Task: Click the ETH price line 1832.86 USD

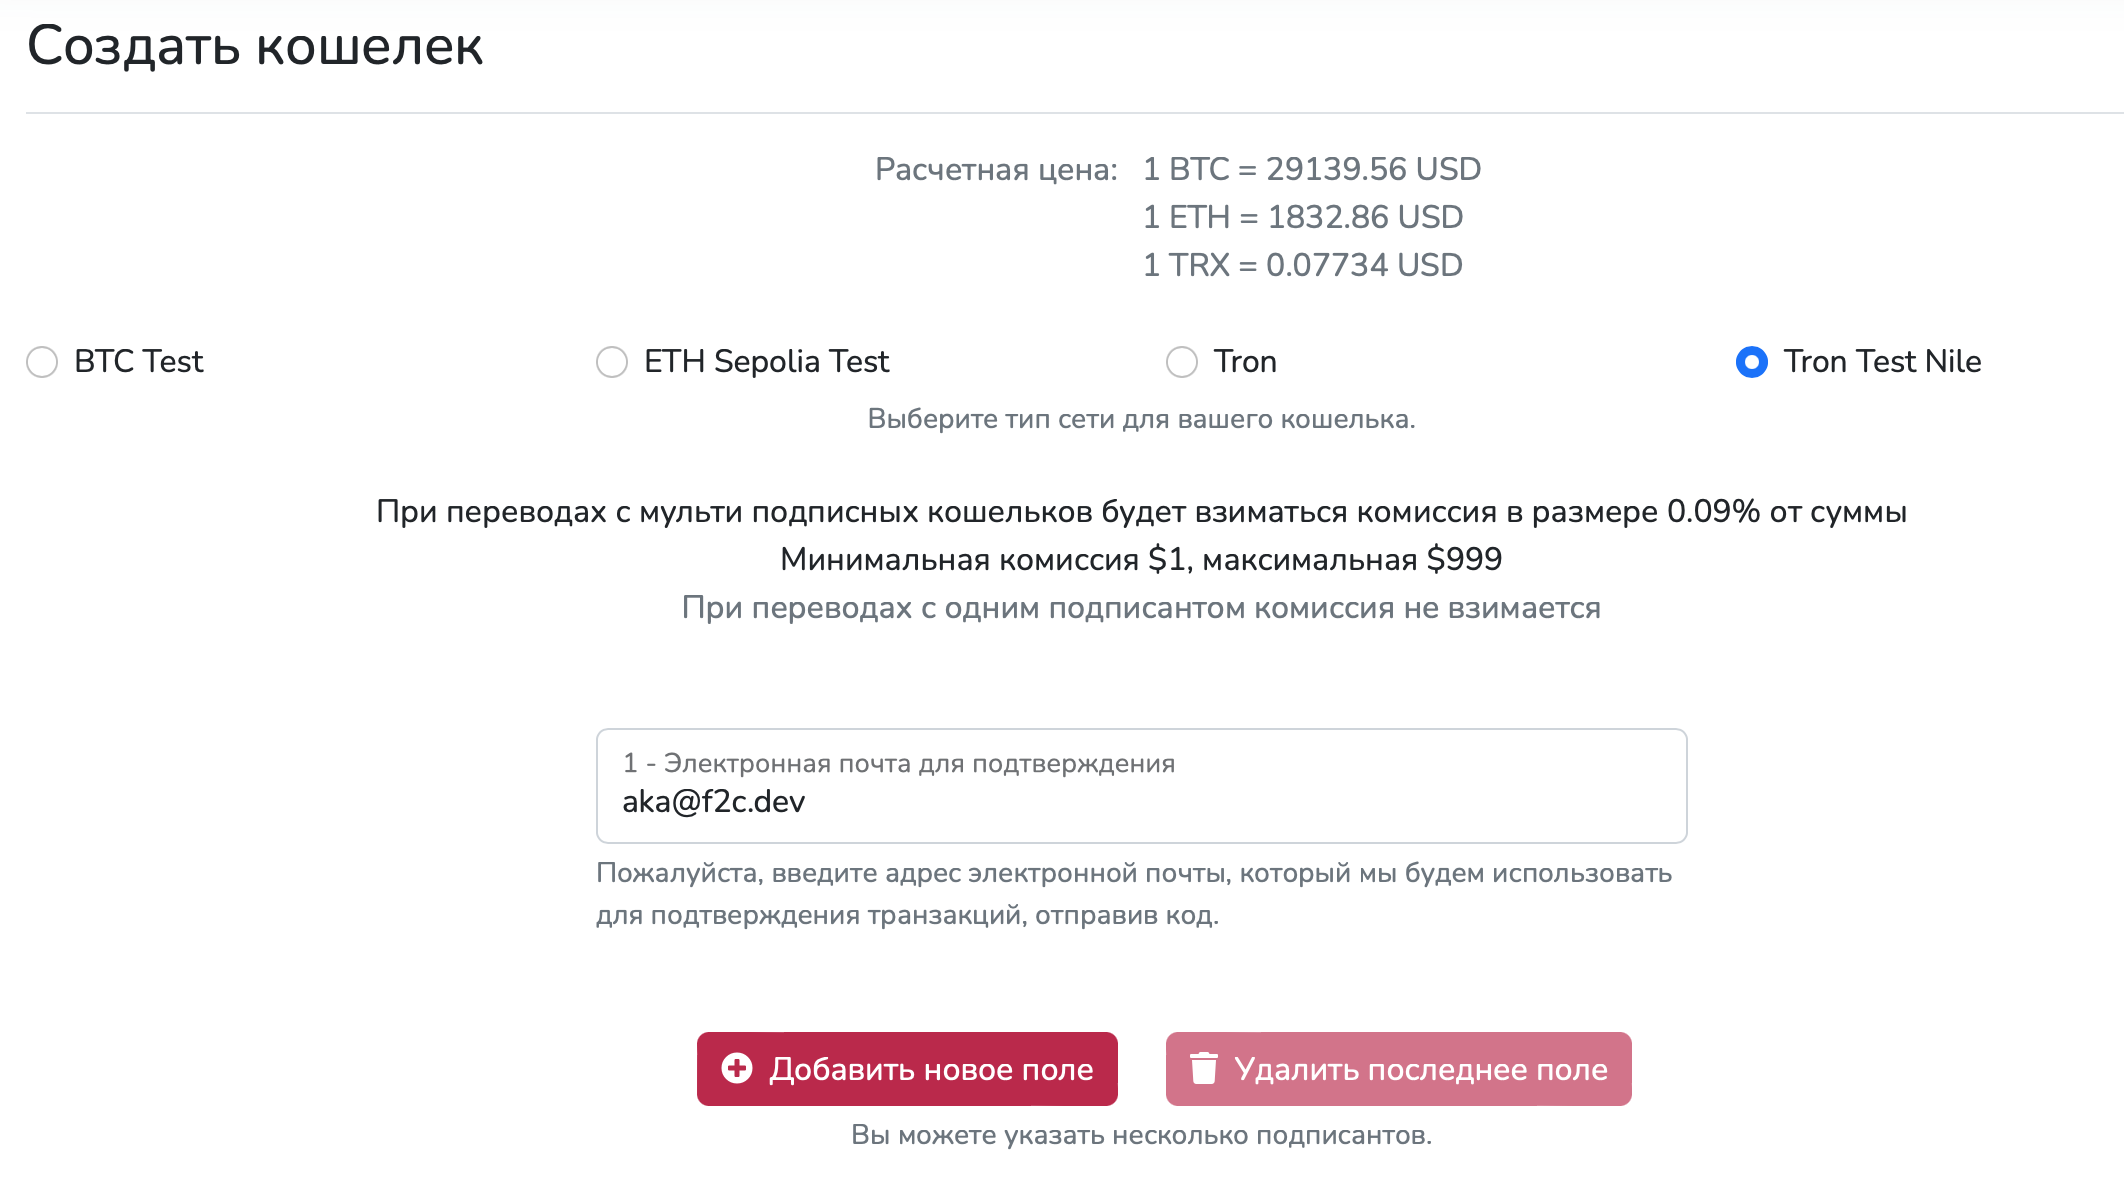Action: 1302,217
